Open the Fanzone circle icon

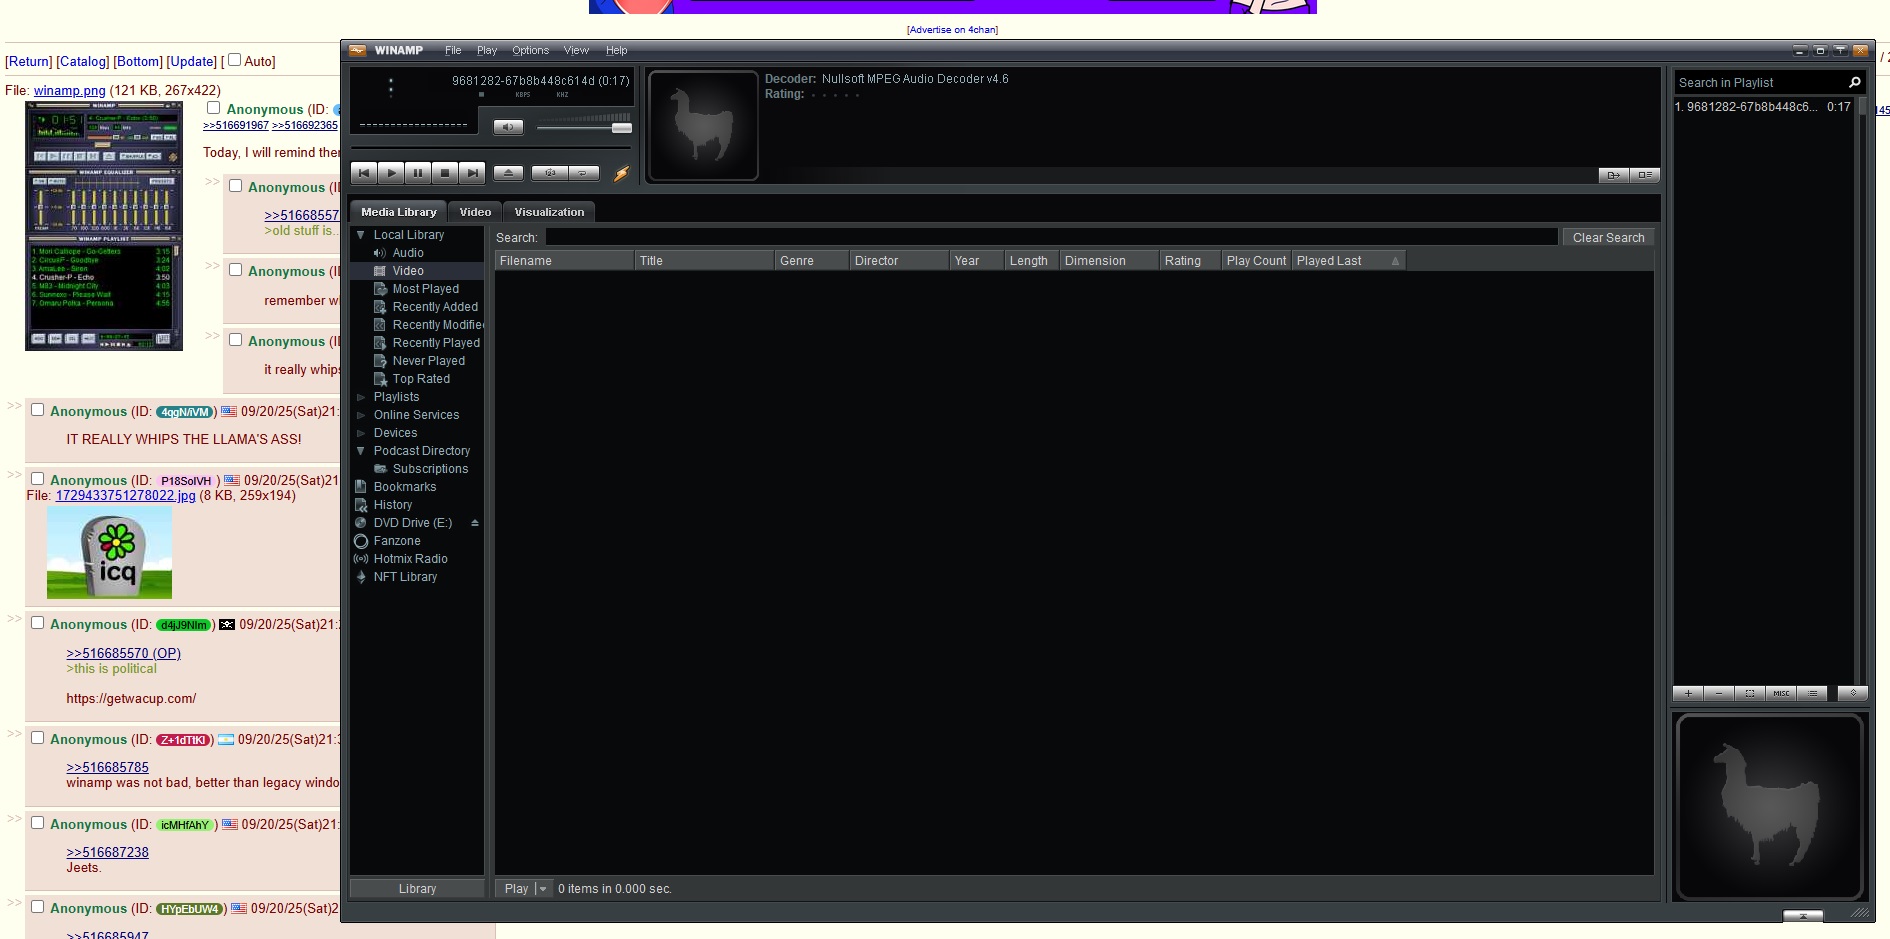click(x=361, y=541)
